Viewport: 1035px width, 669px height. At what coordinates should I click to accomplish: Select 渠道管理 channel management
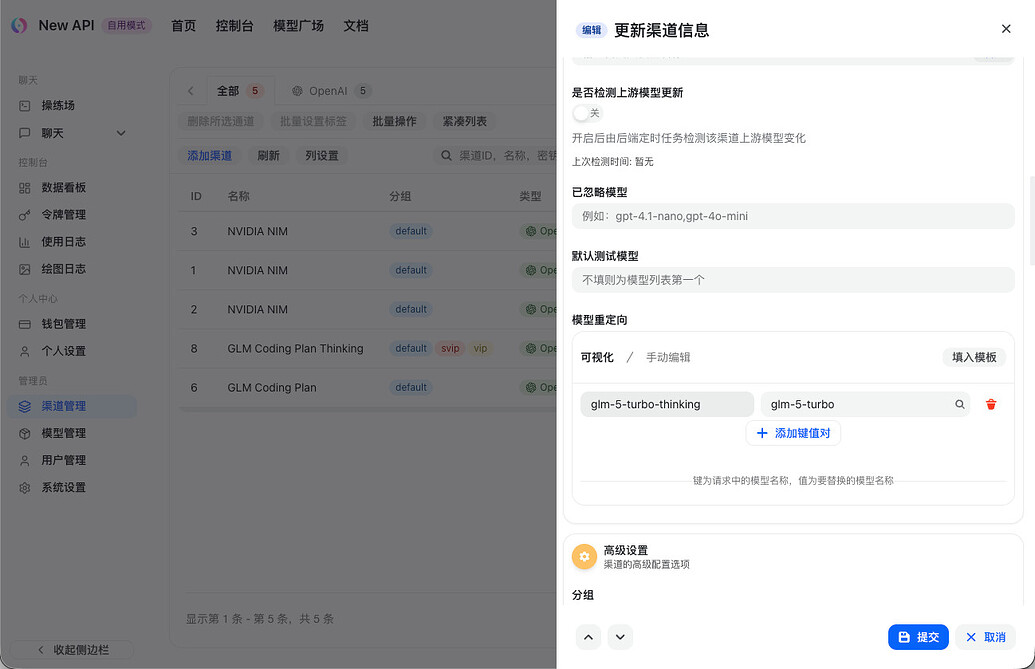pyautogui.click(x=71, y=406)
